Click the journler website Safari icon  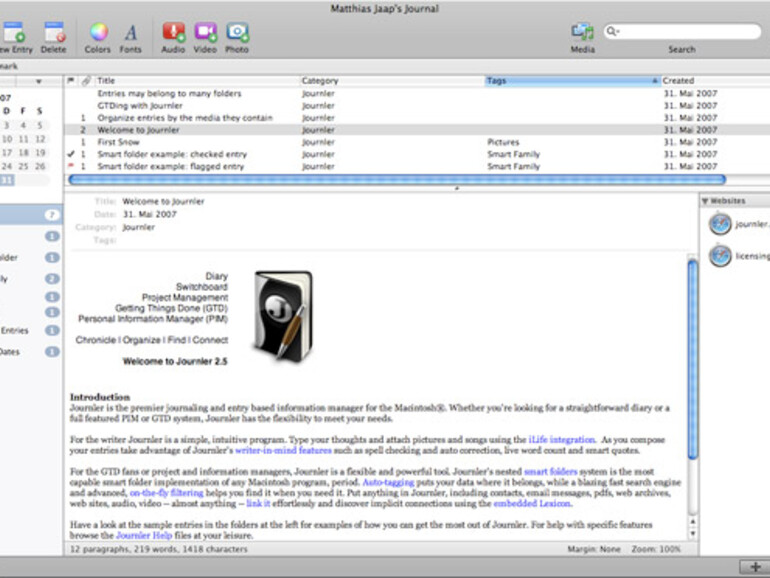pyautogui.click(x=720, y=225)
